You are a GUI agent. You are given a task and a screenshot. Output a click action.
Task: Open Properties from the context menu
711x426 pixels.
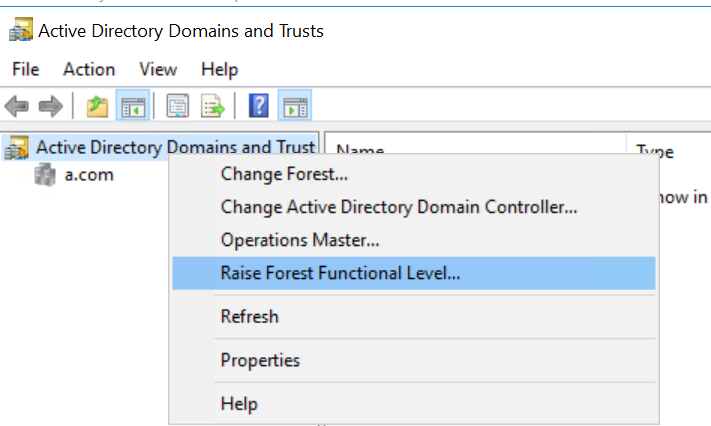(x=414, y=360)
